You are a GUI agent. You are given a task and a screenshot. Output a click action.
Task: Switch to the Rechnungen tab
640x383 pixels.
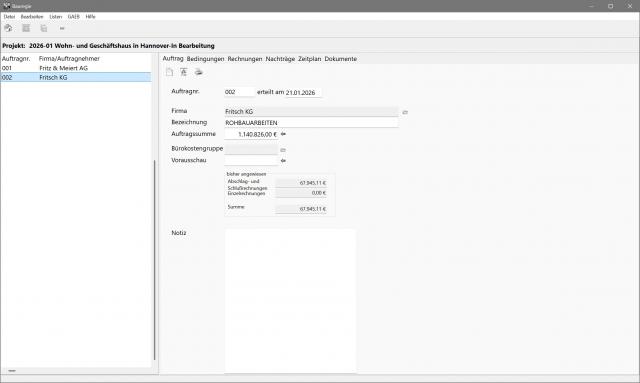pos(245,59)
